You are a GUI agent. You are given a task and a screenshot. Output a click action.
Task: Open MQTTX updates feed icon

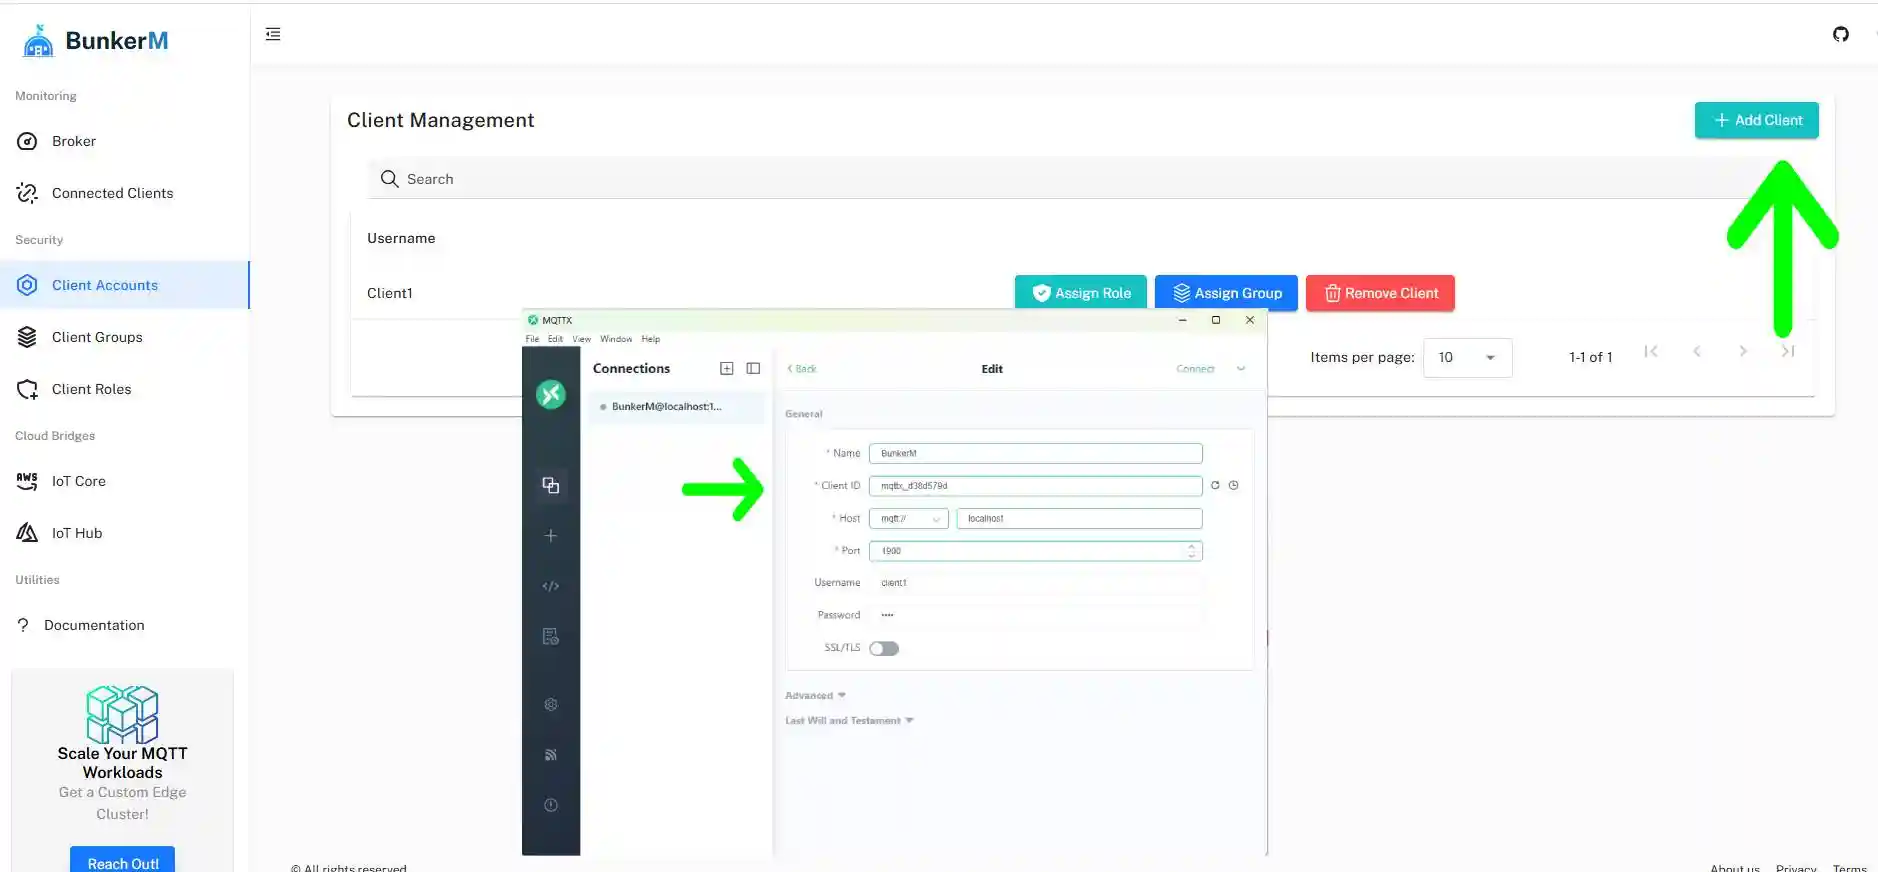551,755
